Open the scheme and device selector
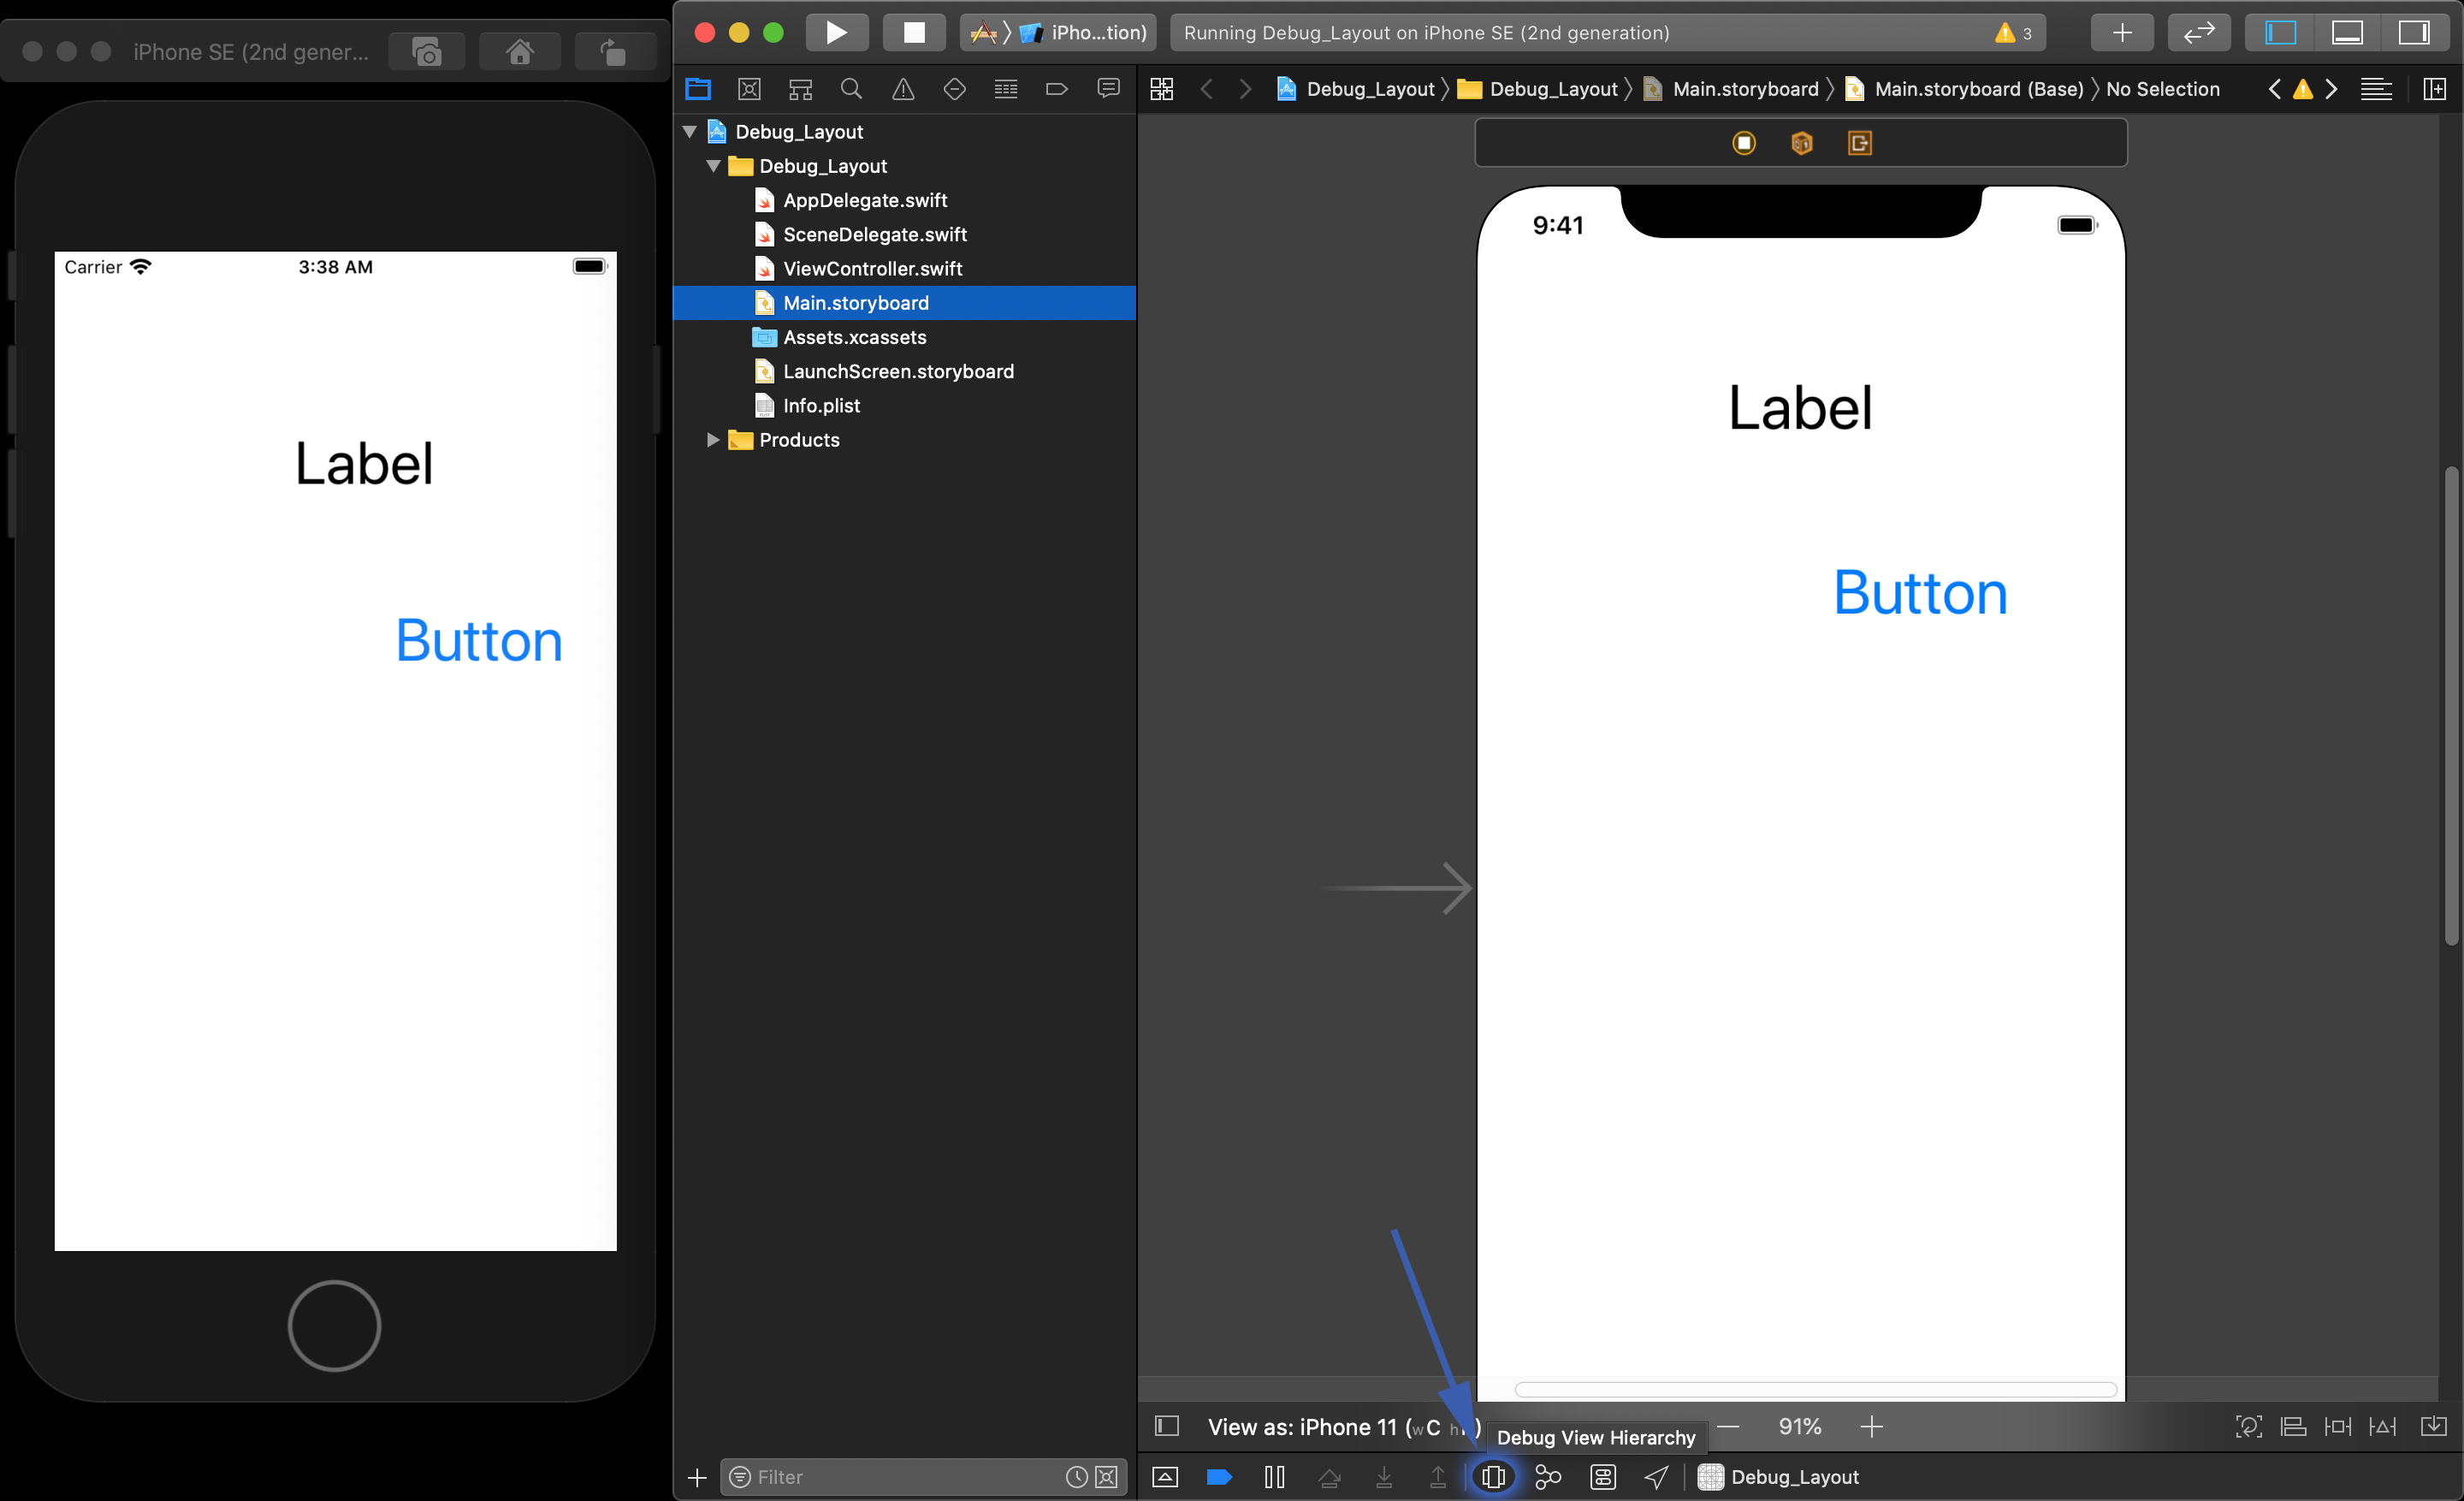The height and width of the screenshot is (1501, 2464). coord(1059,32)
